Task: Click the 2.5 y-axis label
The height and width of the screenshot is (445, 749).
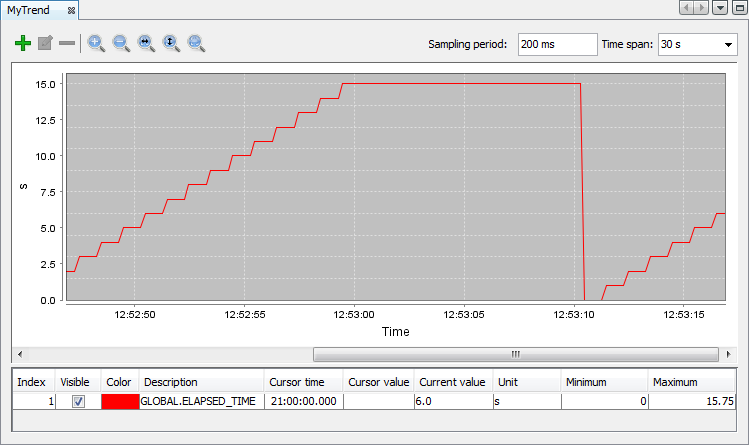Action: 48,265
